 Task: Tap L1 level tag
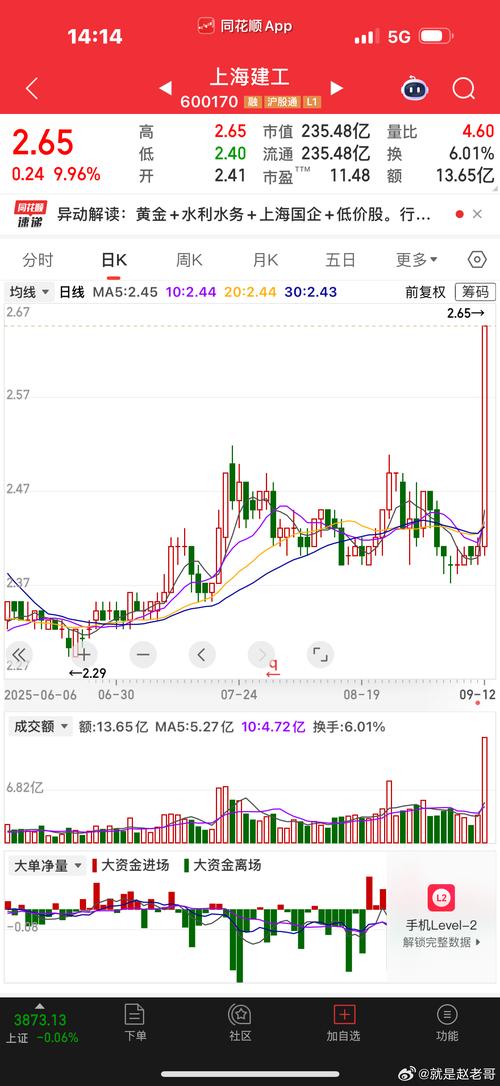tap(312, 103)
